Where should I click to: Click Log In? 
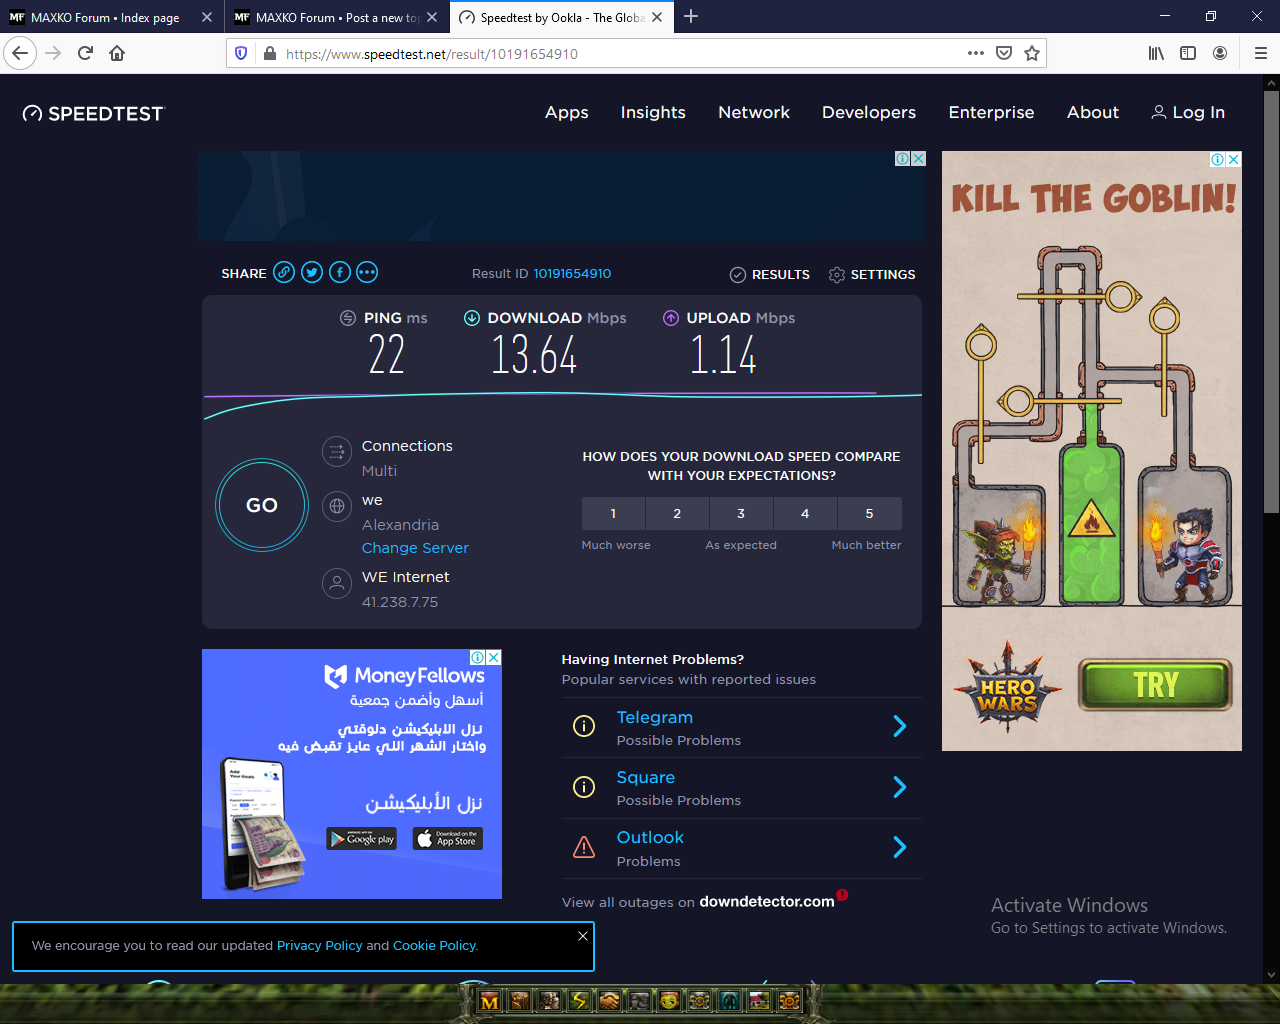pos(1188,113)
